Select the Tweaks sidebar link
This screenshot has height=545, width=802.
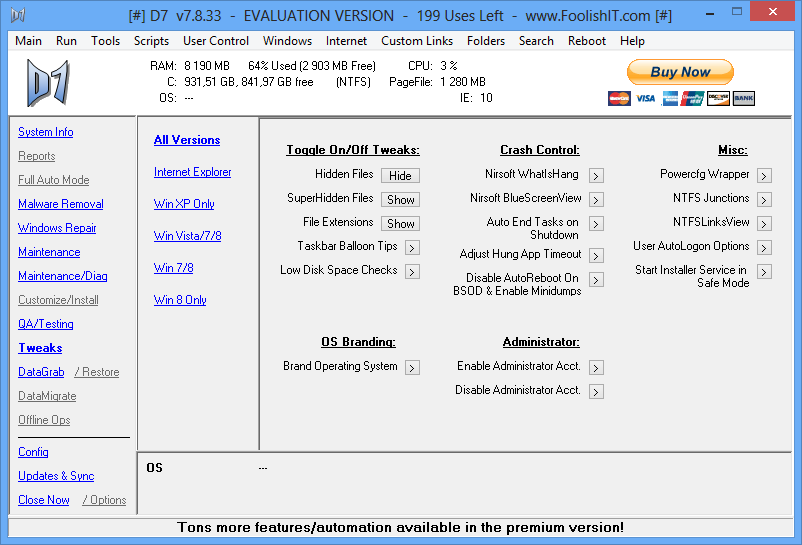[x=40, y=348]
